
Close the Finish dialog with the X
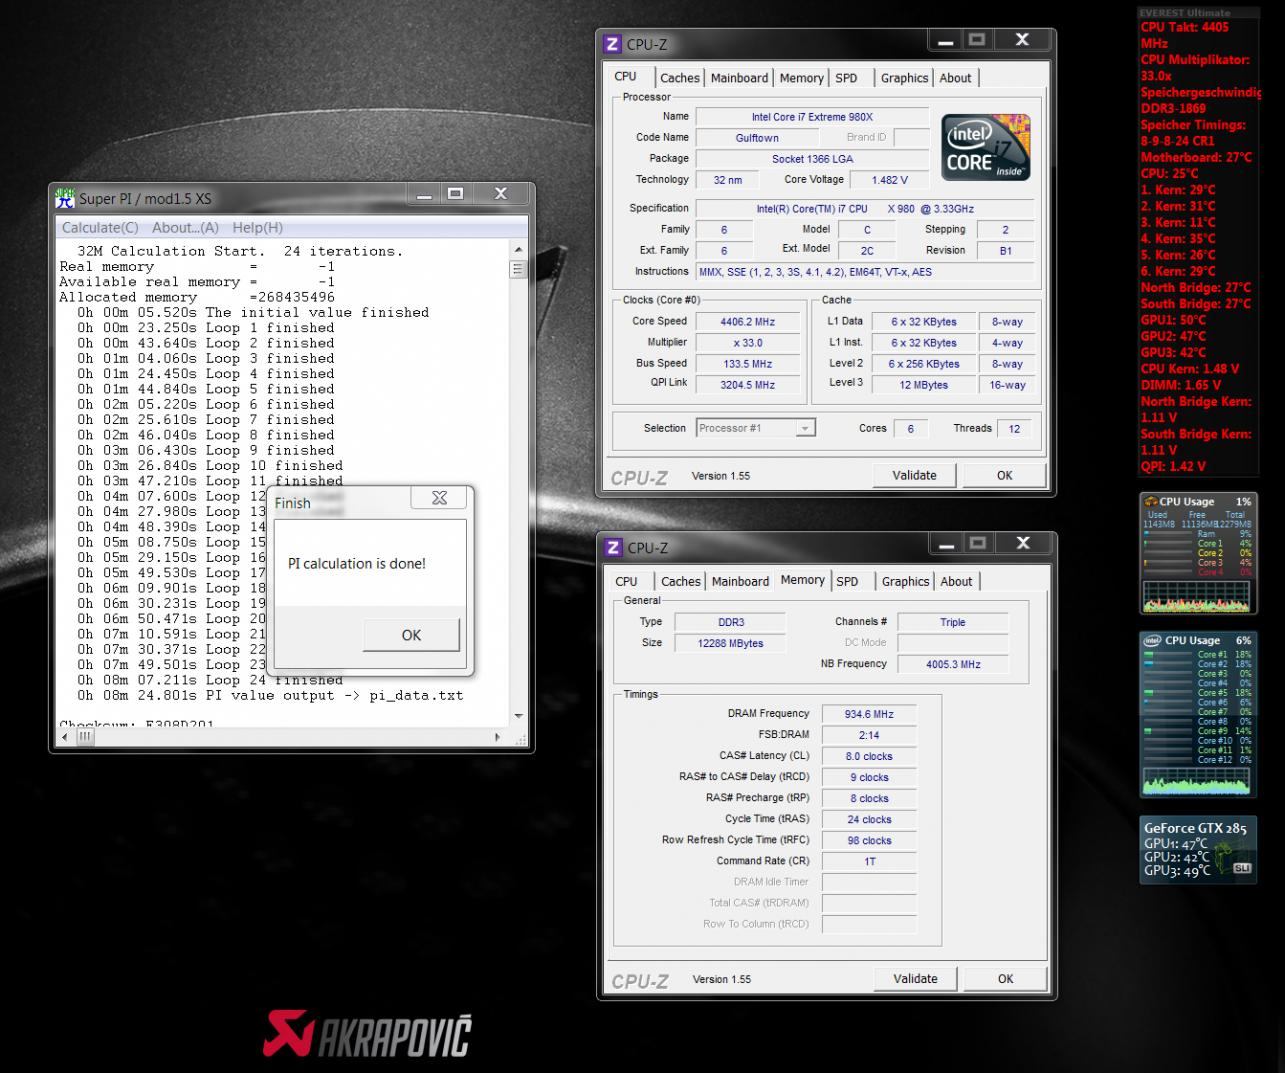point(439,498)
